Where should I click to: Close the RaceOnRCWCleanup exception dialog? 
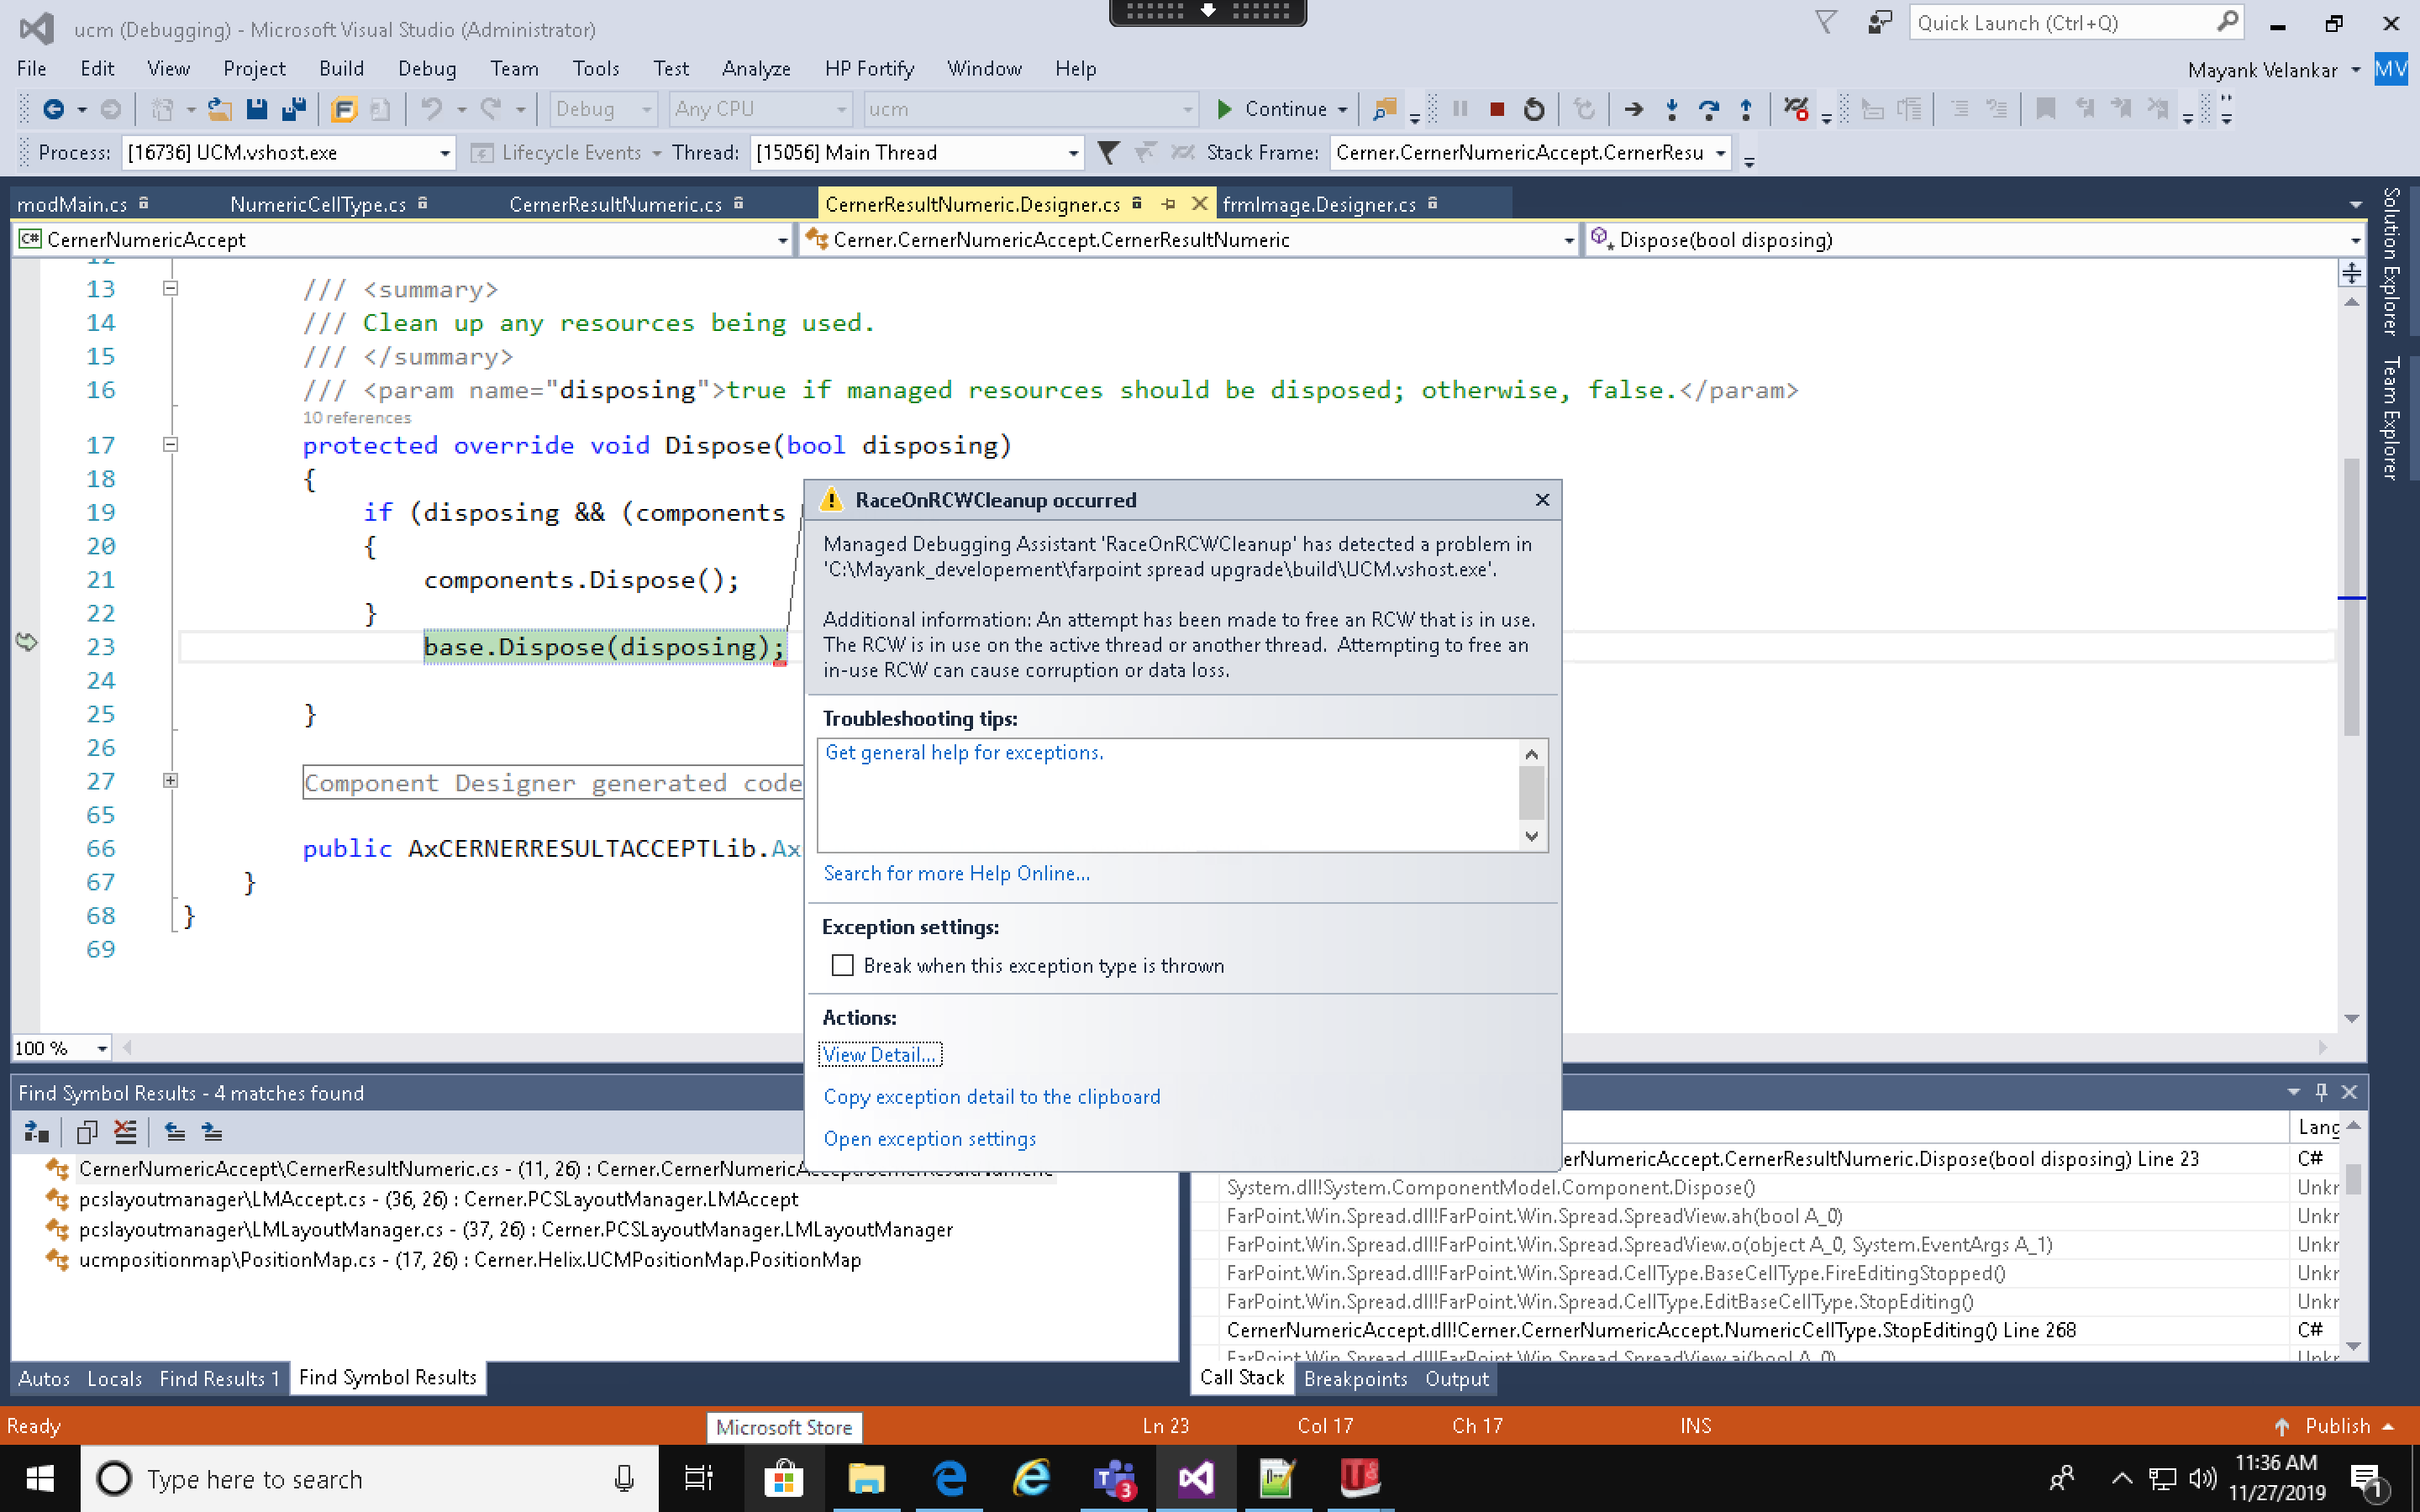1542,499
